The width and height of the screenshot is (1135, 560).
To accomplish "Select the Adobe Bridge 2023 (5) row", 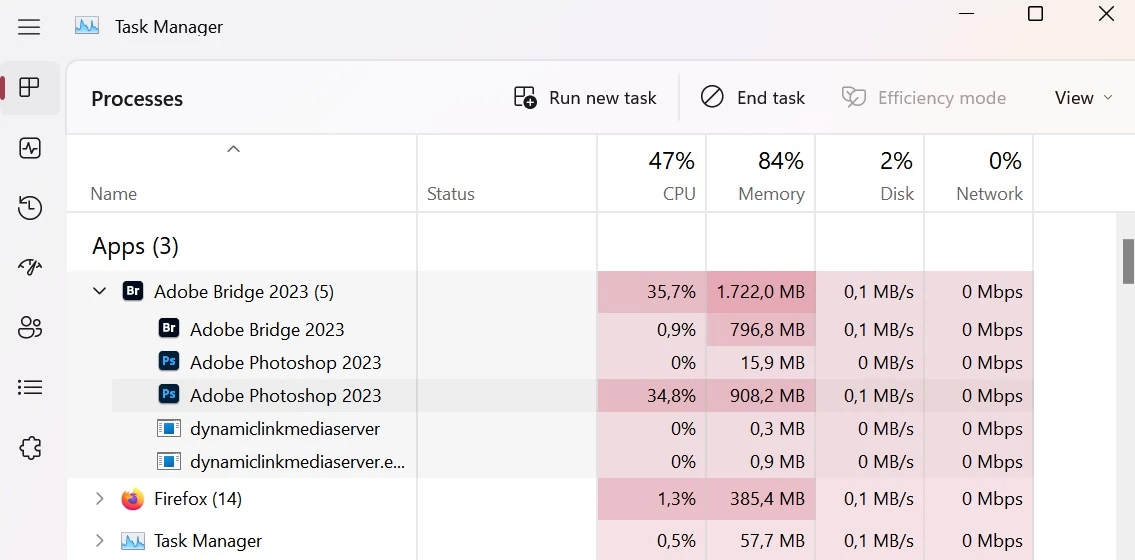I will click(550, 292).
